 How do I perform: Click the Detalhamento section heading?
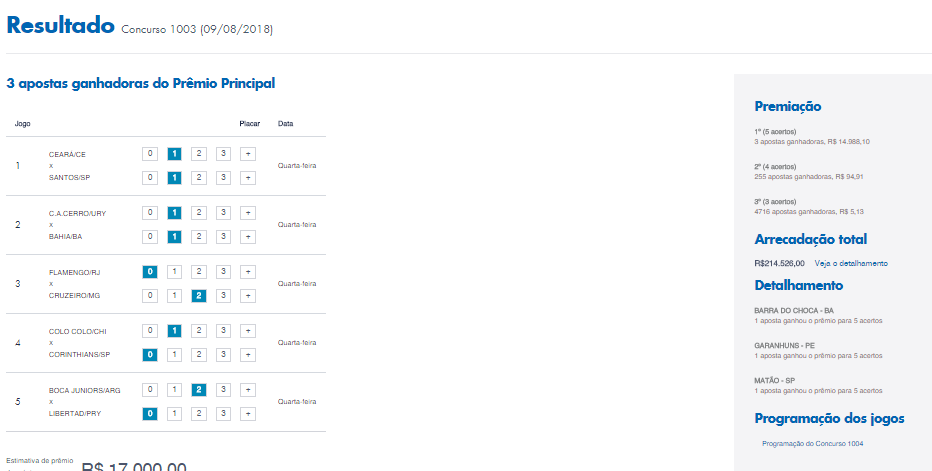point(799,285)
